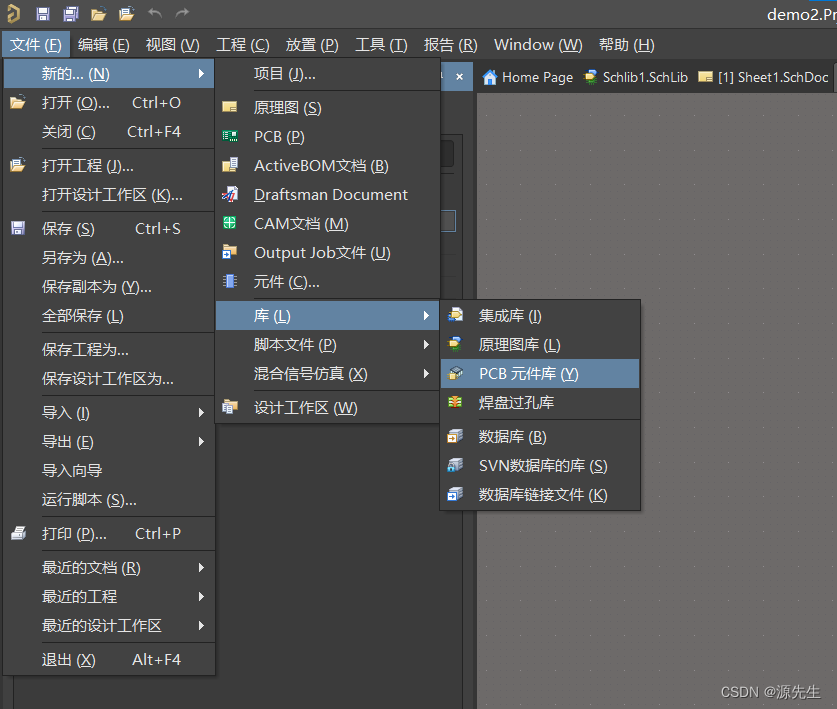Click the PCB board icon beside PCB (P)
837x709 pixels.
point(230,136)
